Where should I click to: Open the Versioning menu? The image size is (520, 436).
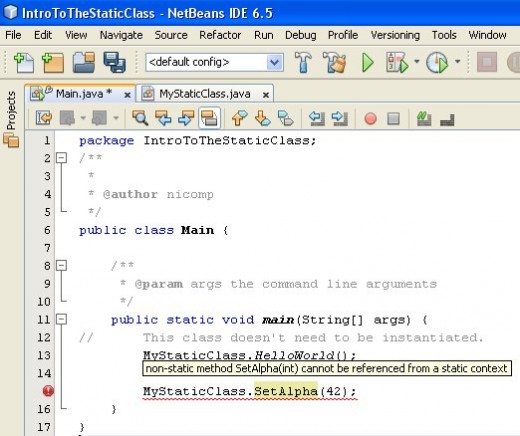pos(395,35)
